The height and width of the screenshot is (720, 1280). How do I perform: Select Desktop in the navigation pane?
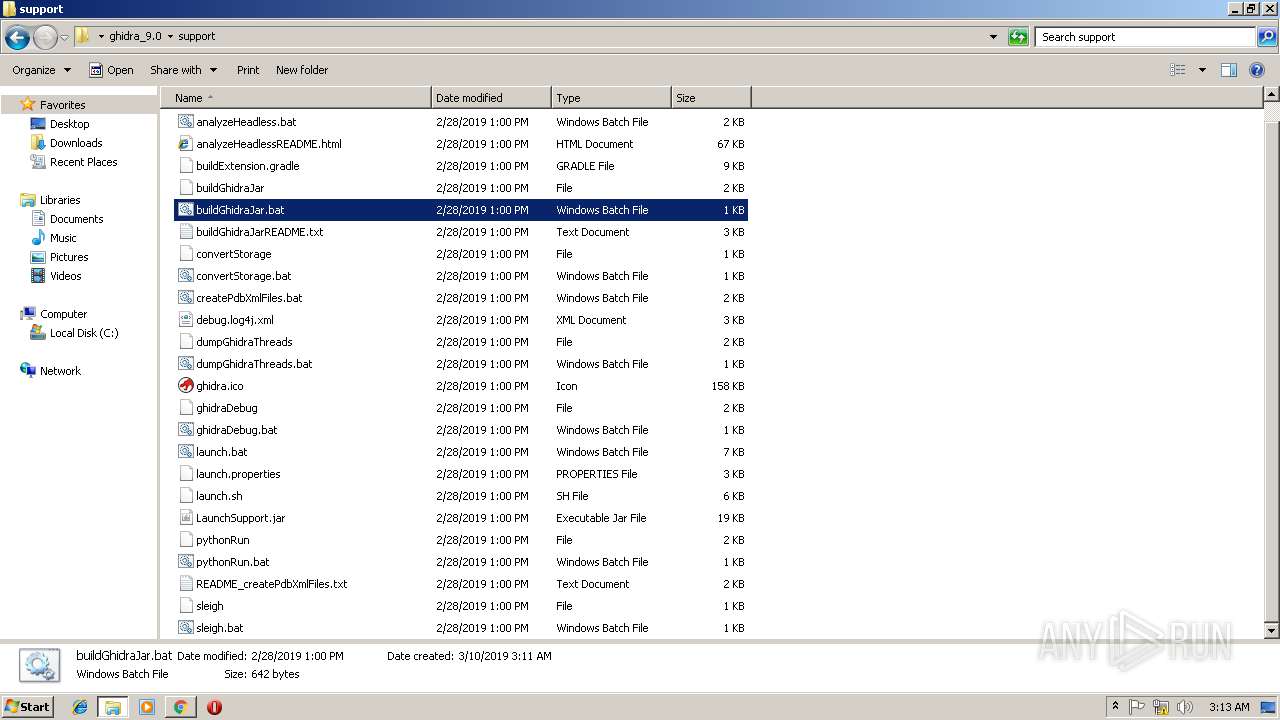tap(69, 124)
